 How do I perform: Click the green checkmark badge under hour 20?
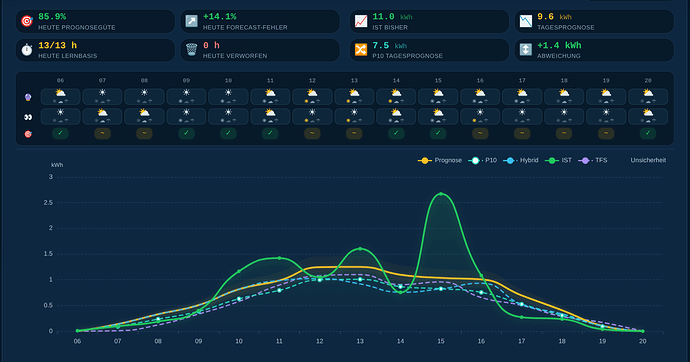click(x=648, y=133)
